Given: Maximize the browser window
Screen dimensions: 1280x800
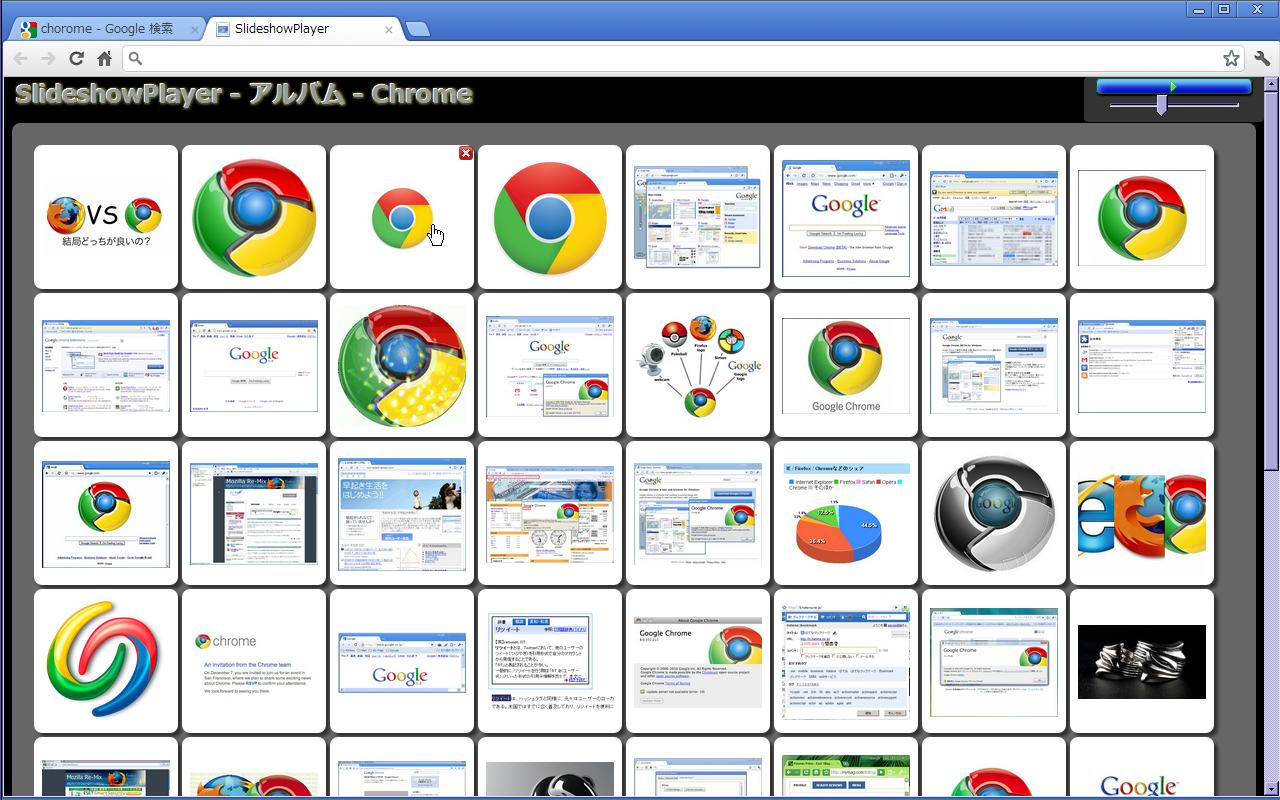Looking at the screenshot, I should 1224,9.
